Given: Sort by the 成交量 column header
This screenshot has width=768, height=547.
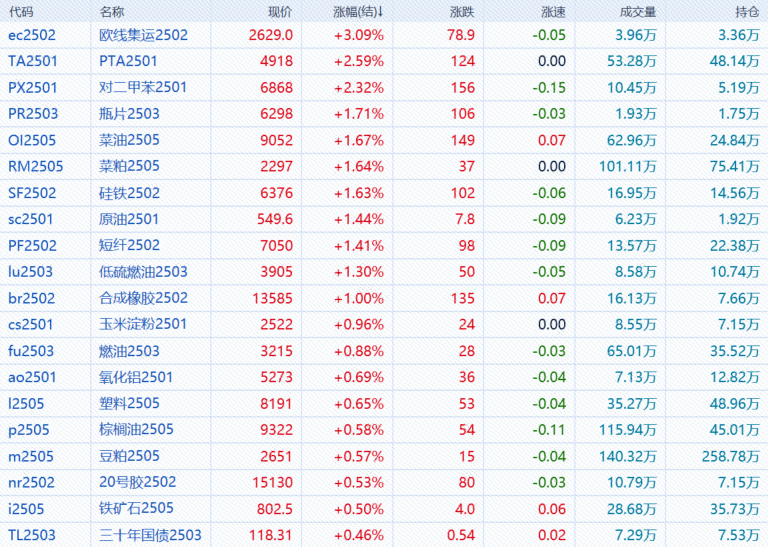Looking at the screenshot, I should 638,11.
